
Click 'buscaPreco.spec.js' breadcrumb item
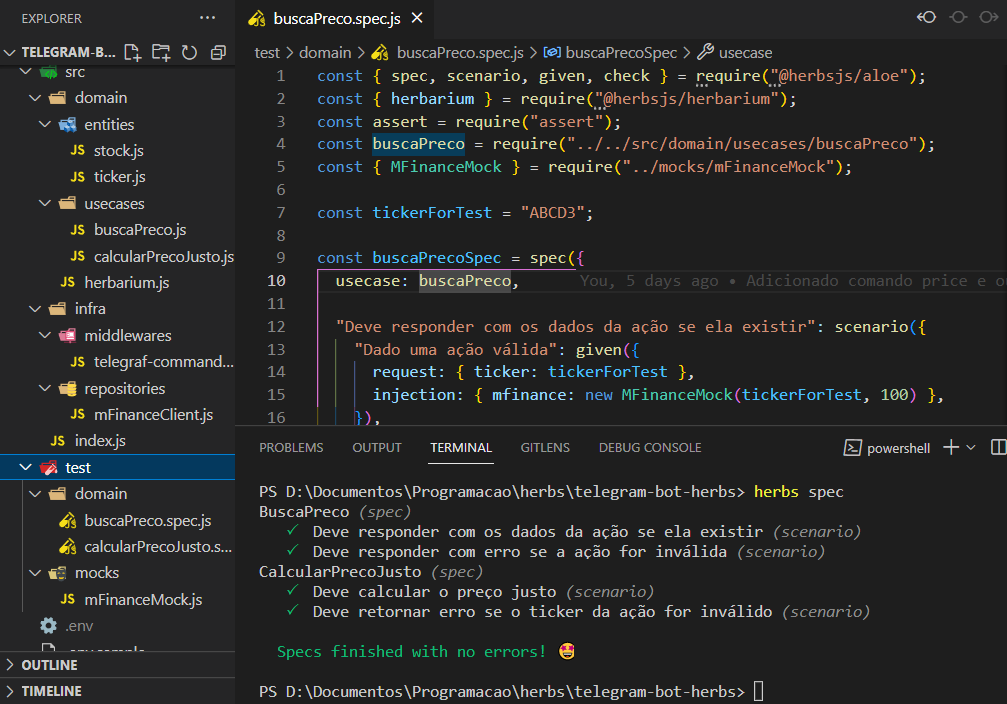(460, 53)
